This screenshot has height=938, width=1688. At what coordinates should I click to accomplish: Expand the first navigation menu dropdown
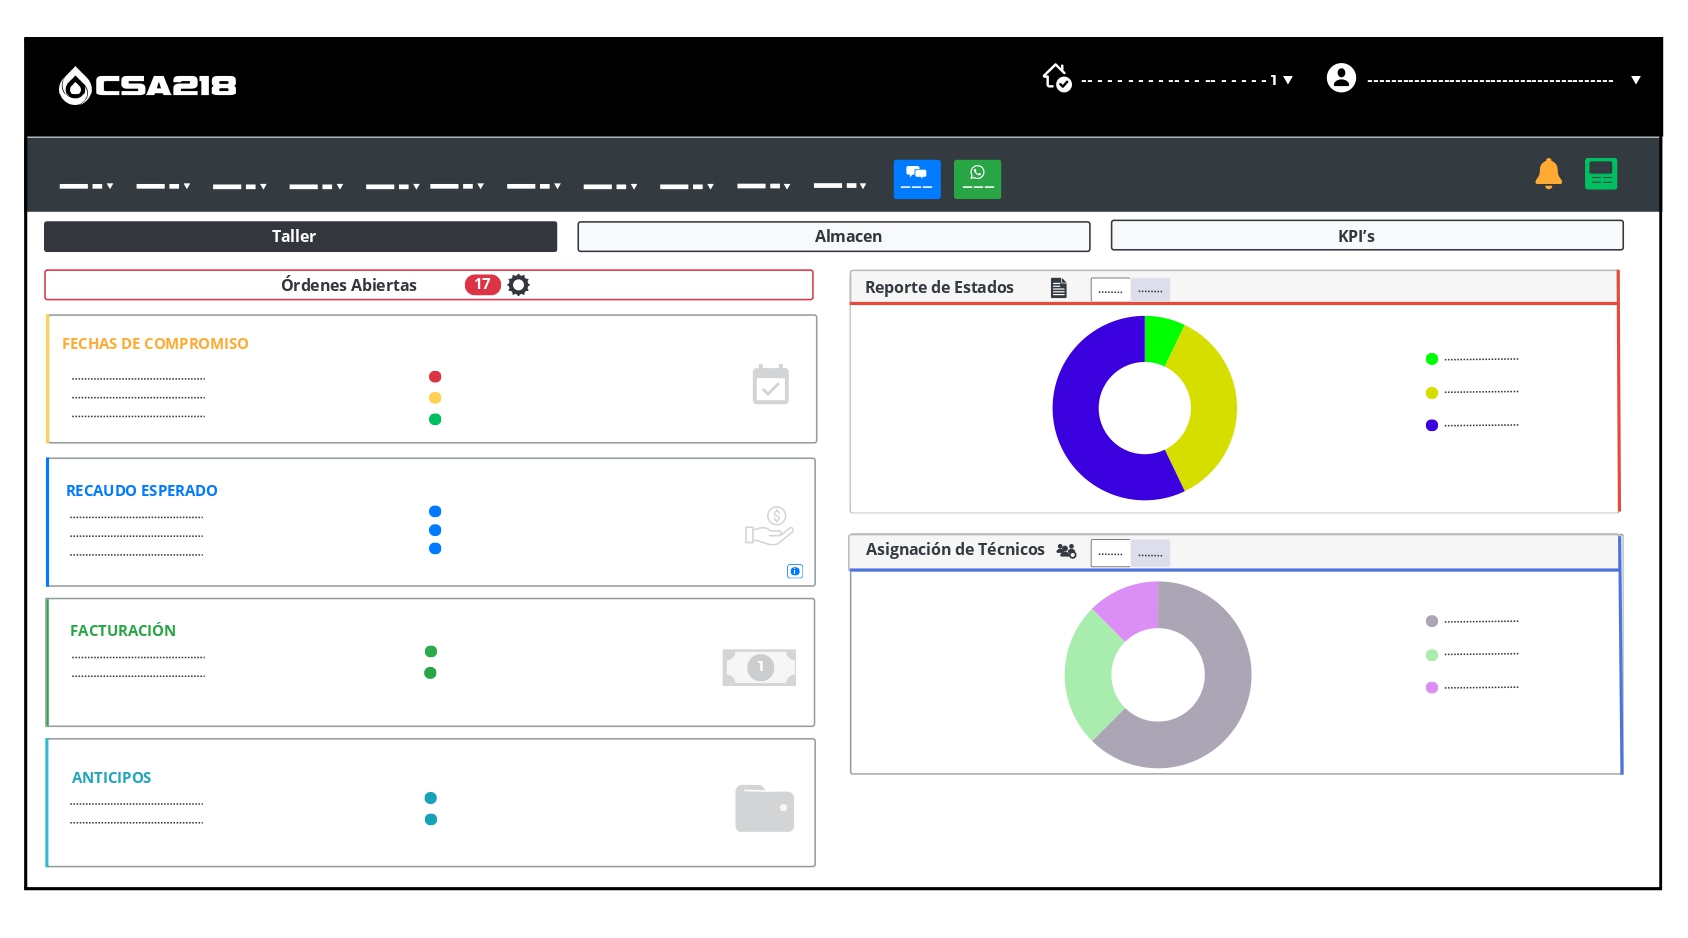tap(87, 186)
